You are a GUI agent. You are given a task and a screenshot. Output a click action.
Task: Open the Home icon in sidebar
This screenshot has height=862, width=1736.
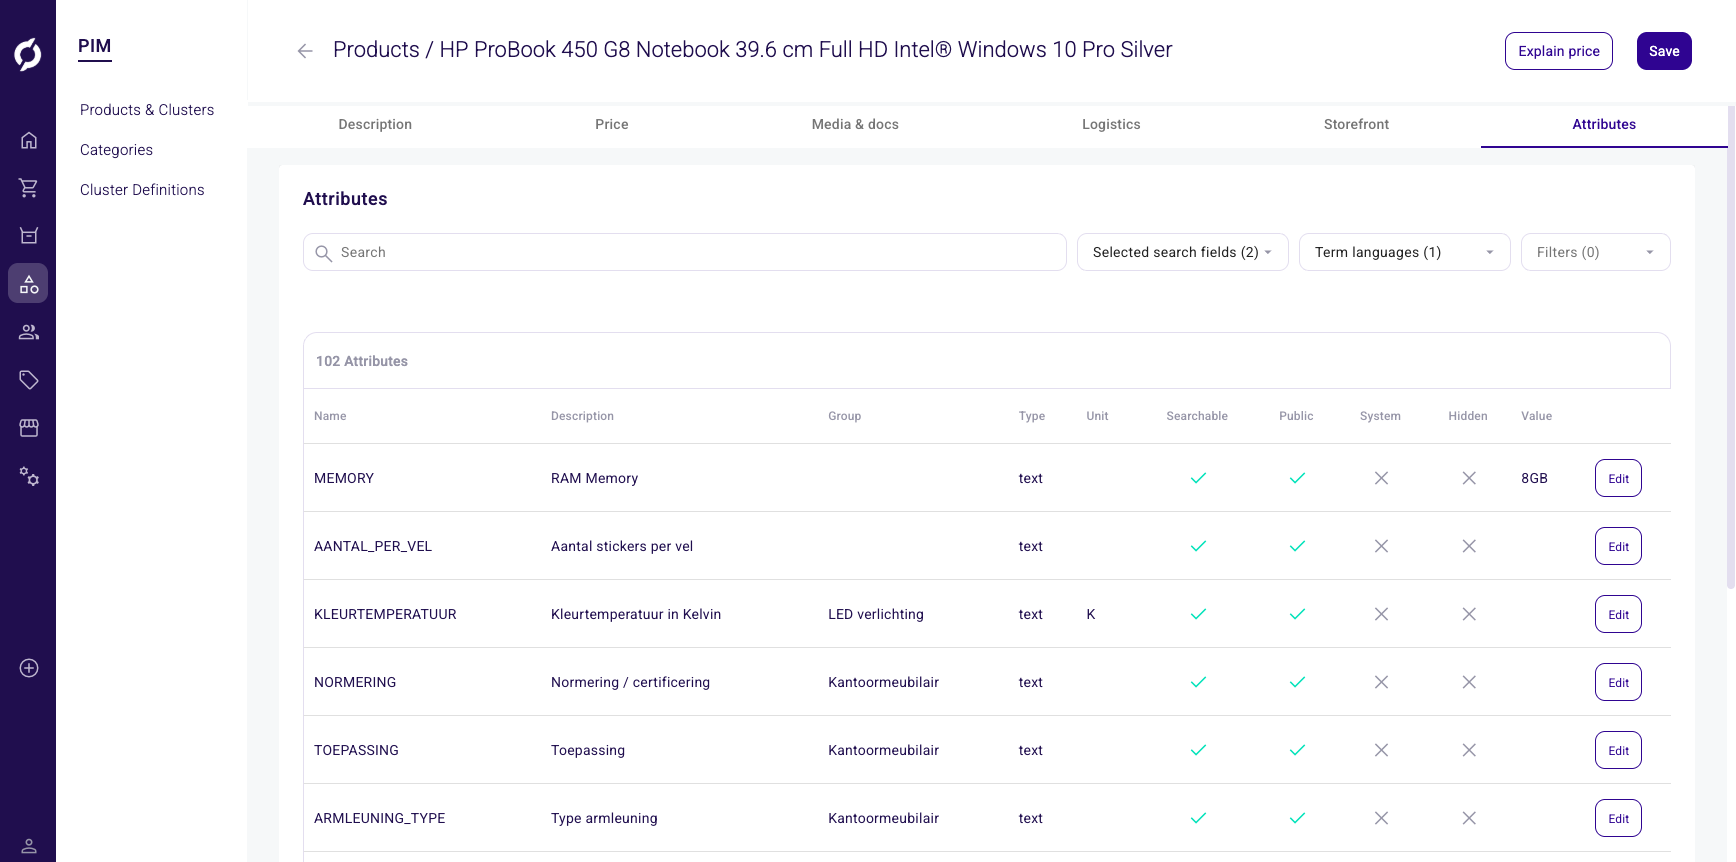tap(29, 140)
